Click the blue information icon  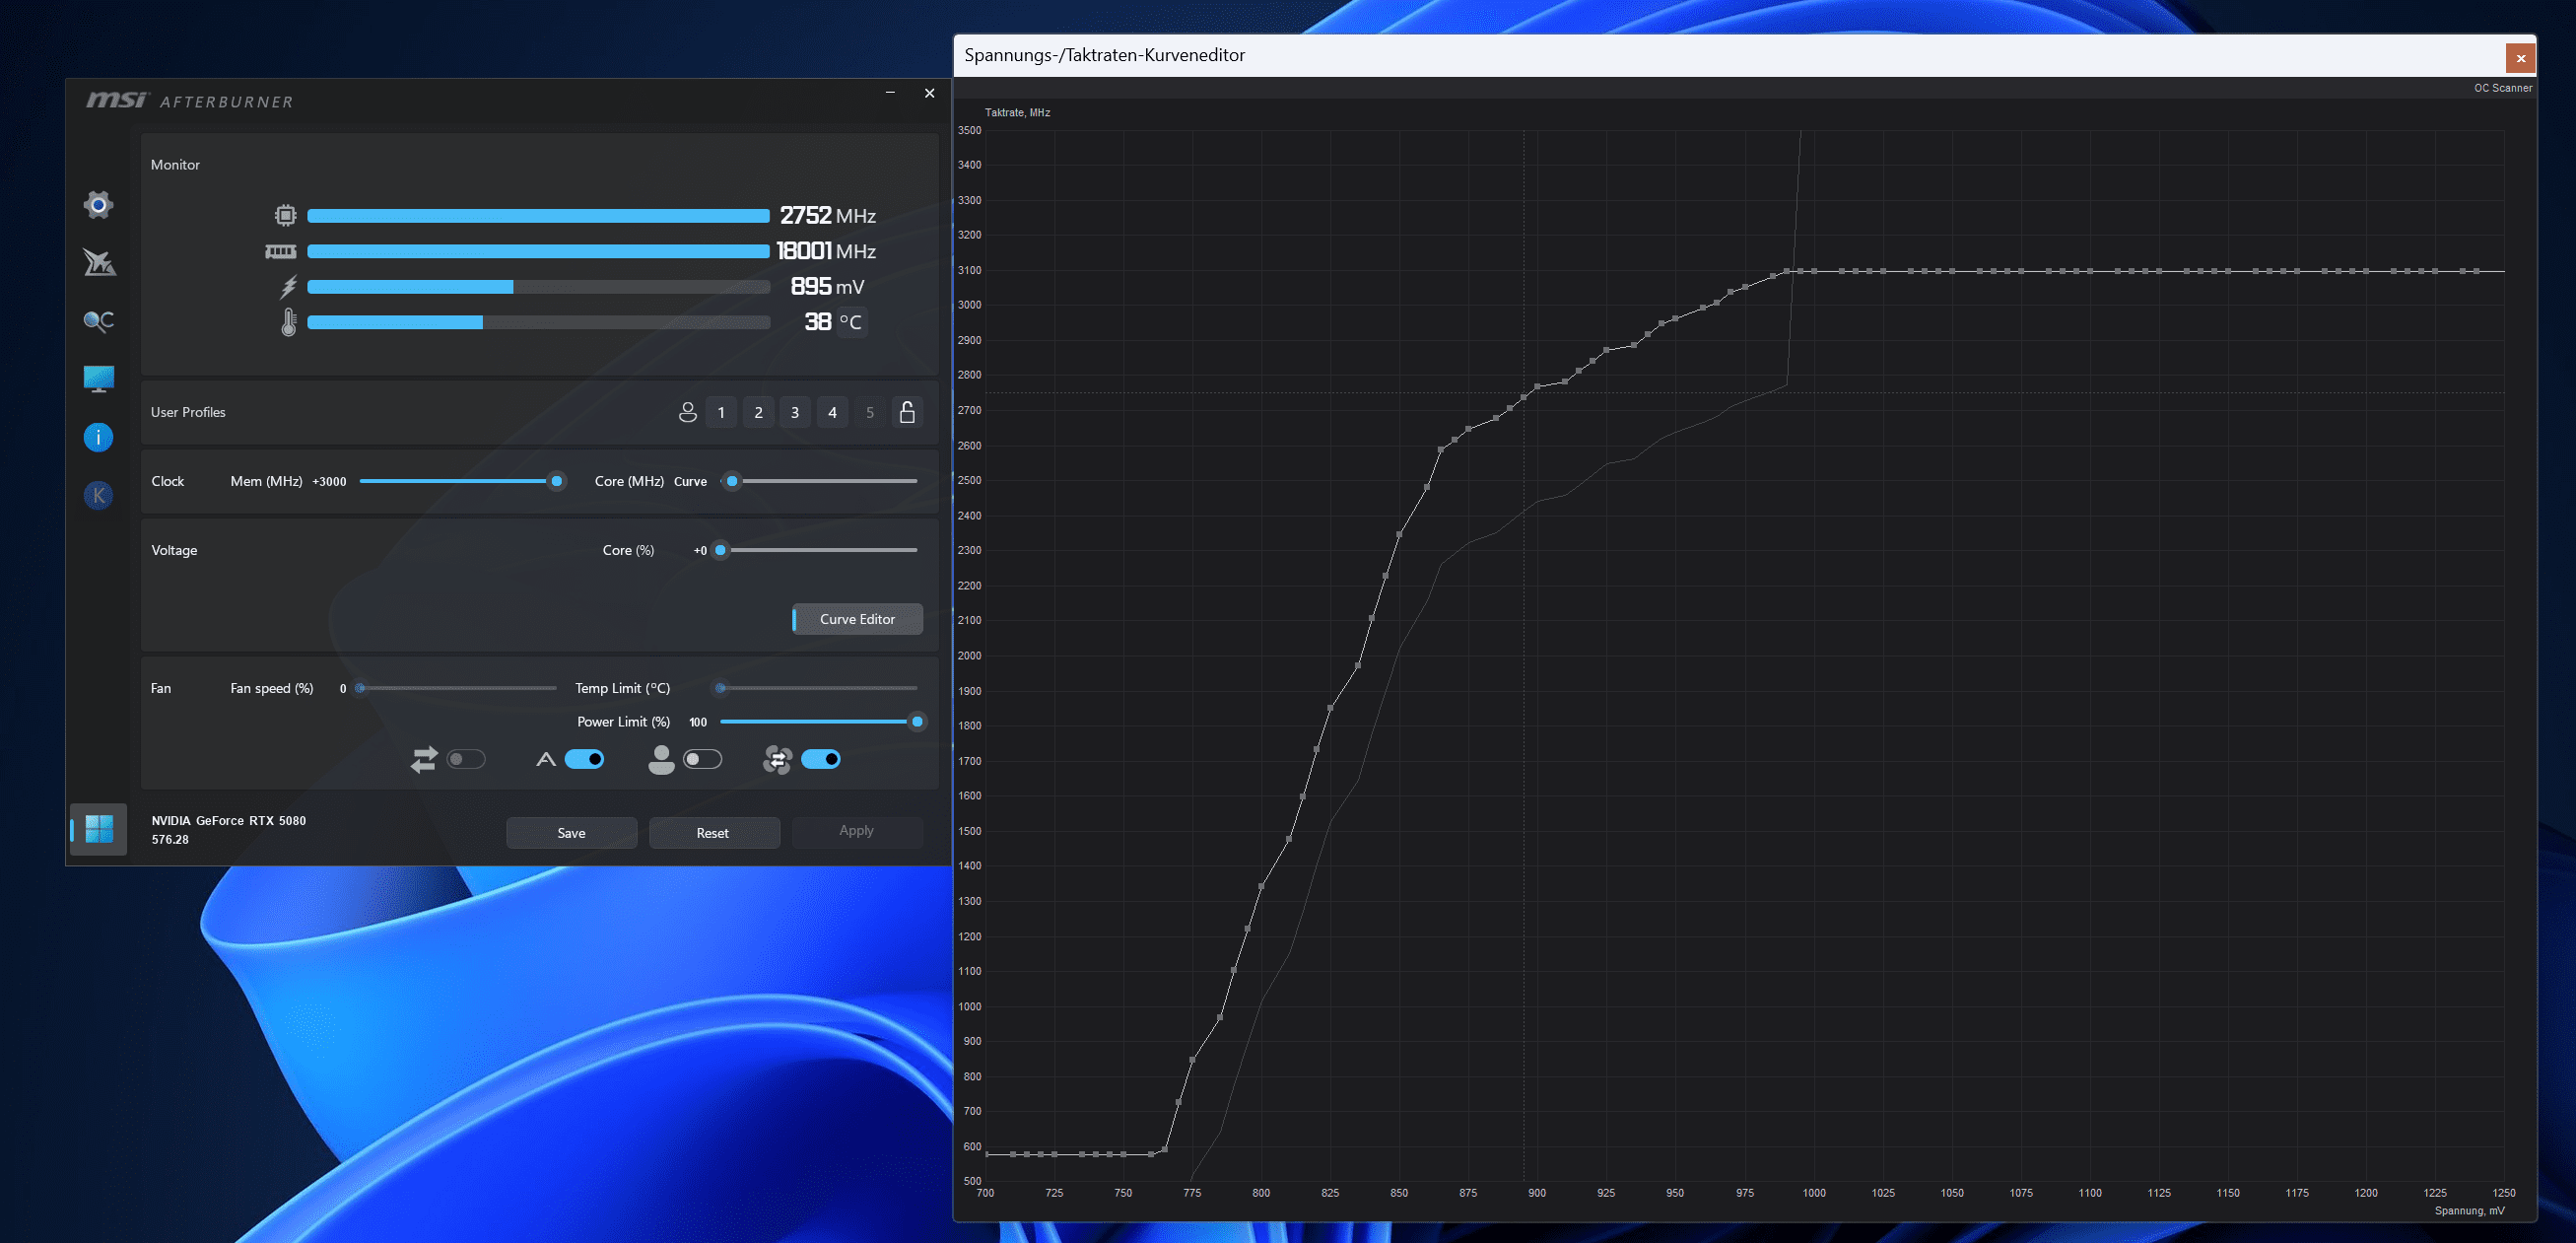[x=98, y=437]
